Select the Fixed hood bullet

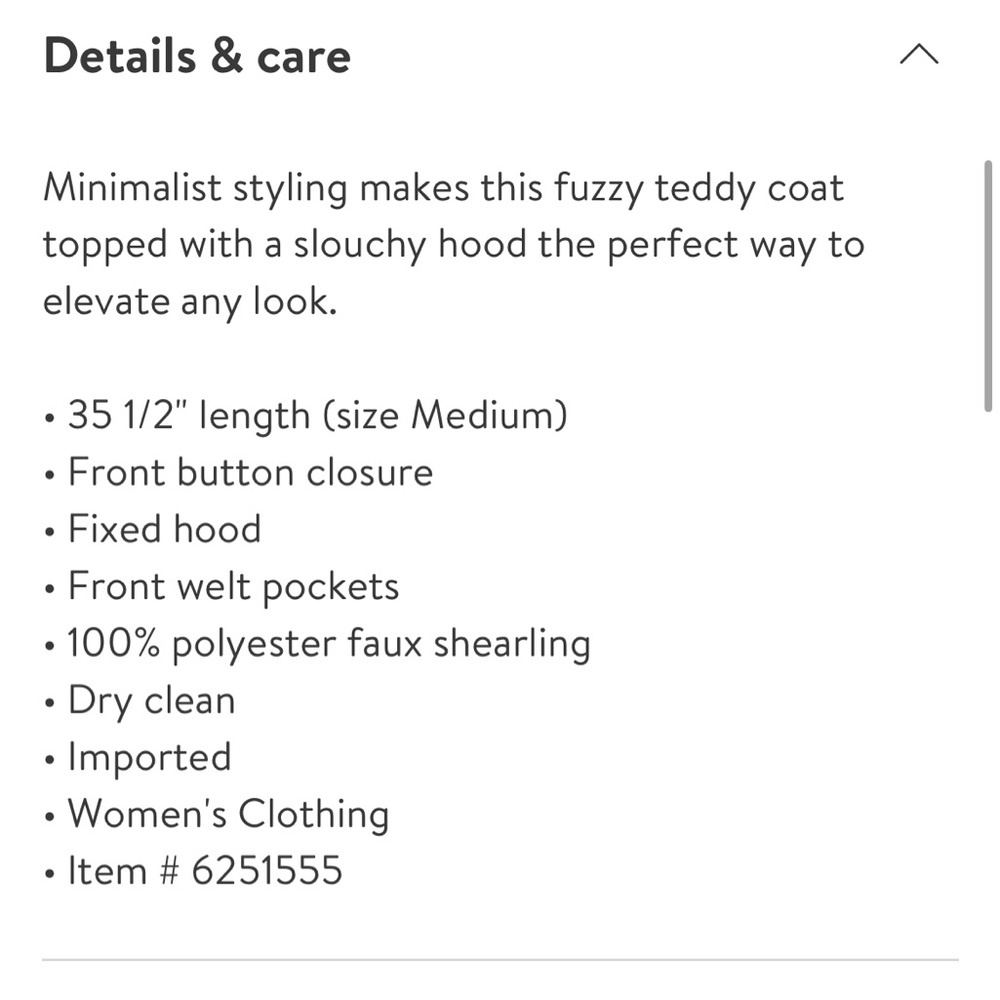[x=164, y=529]
